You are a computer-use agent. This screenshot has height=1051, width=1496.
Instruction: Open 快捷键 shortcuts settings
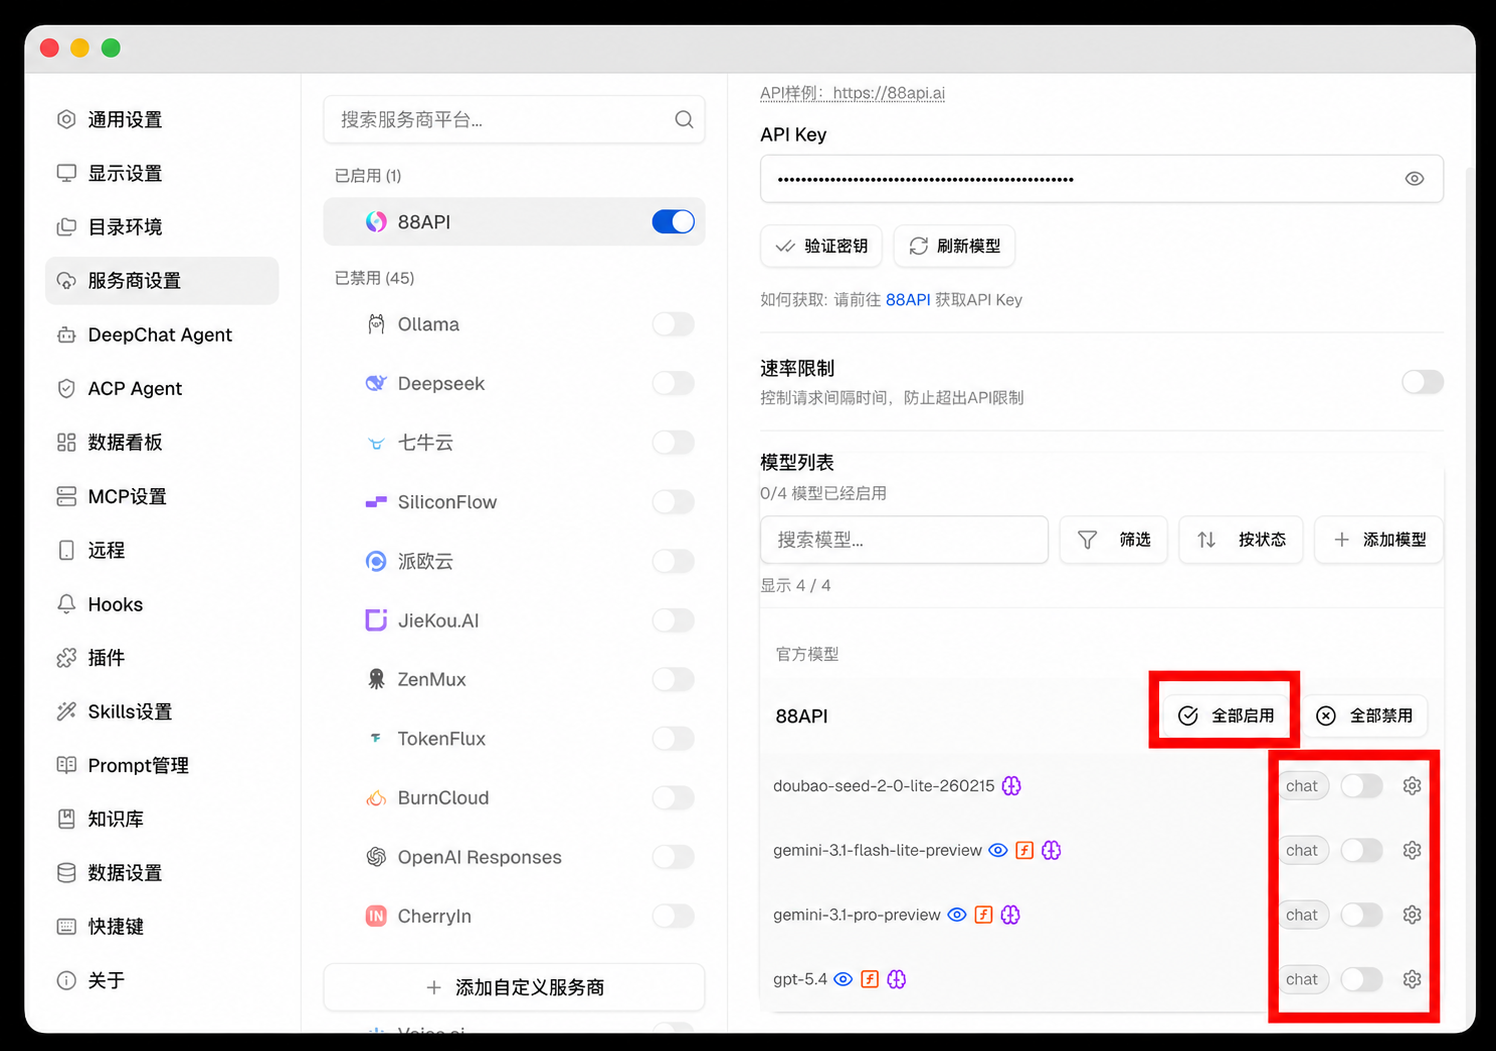[x=162, y=927]
